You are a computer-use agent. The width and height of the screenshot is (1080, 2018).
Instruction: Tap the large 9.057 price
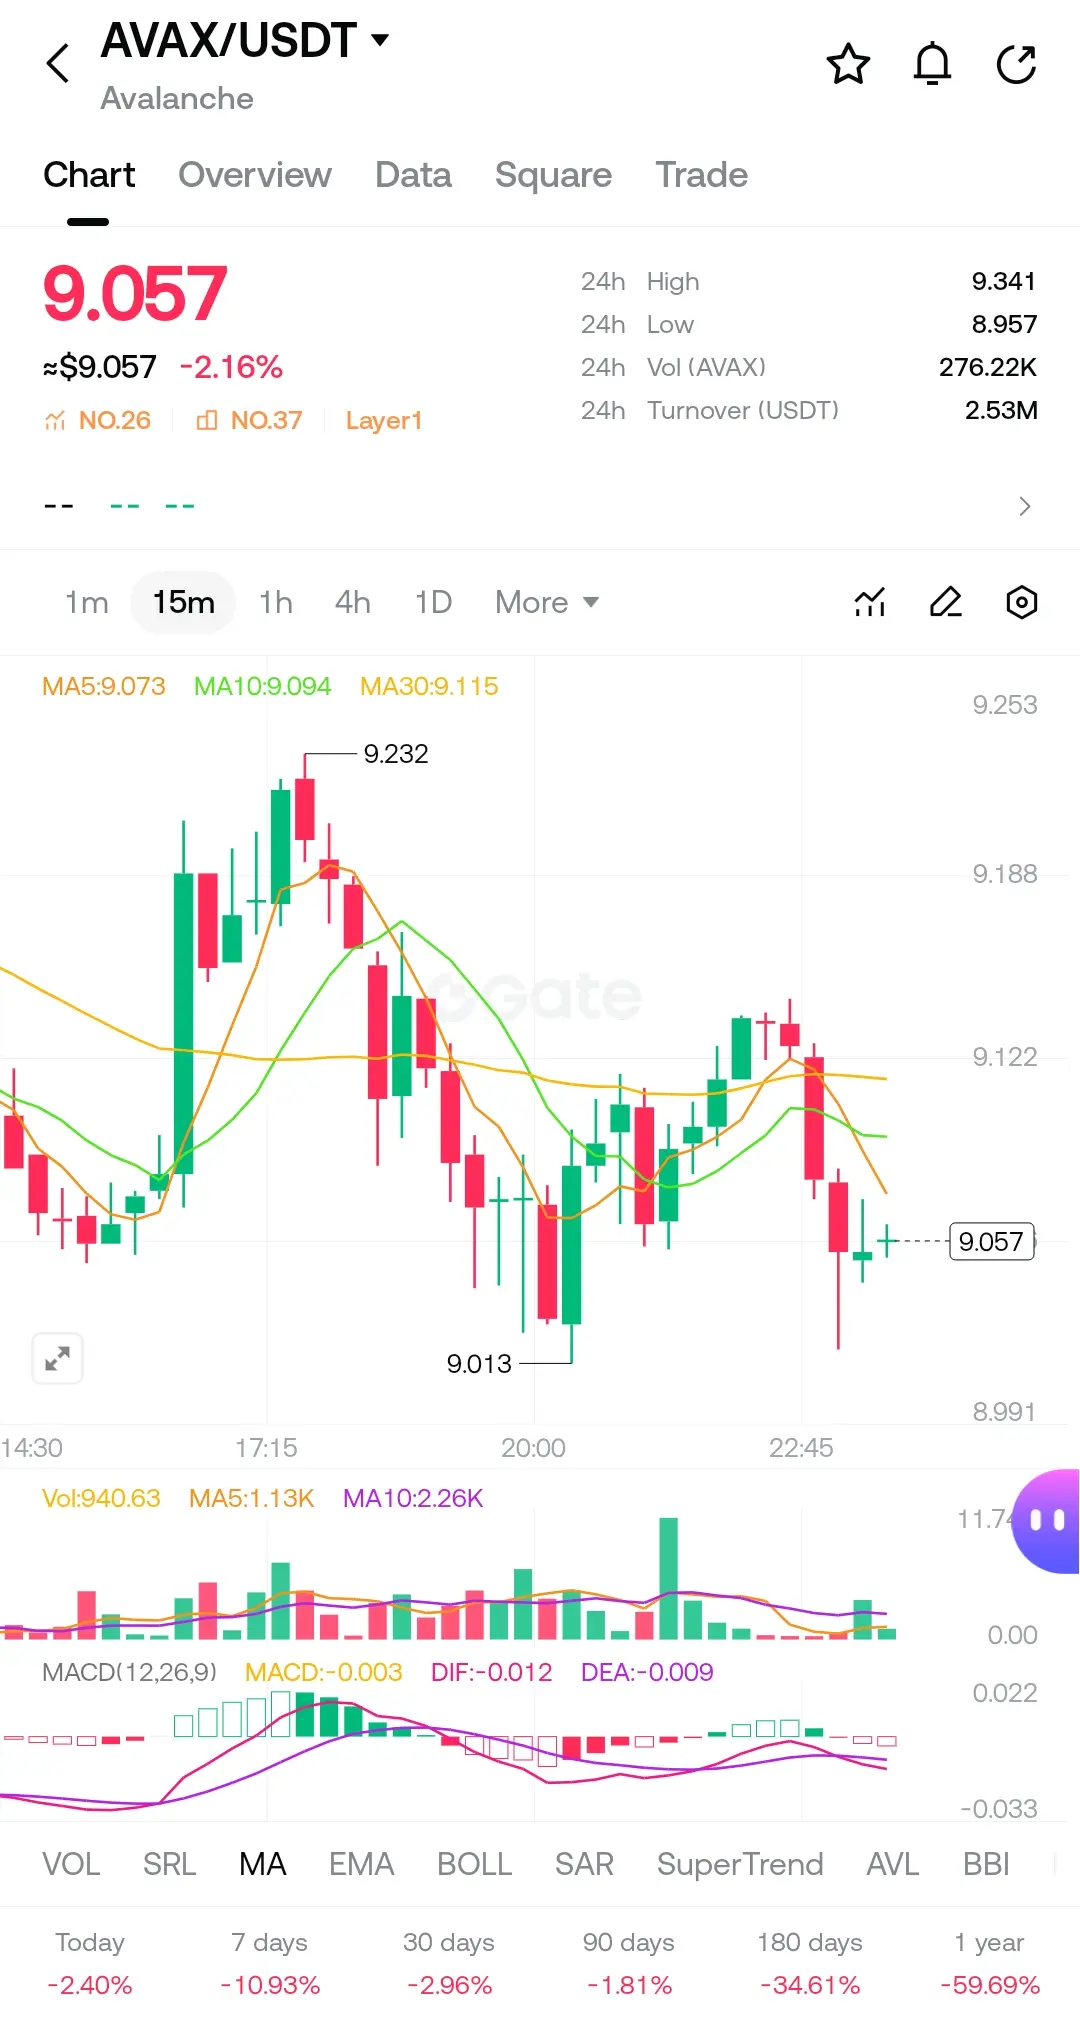(135, 294)
